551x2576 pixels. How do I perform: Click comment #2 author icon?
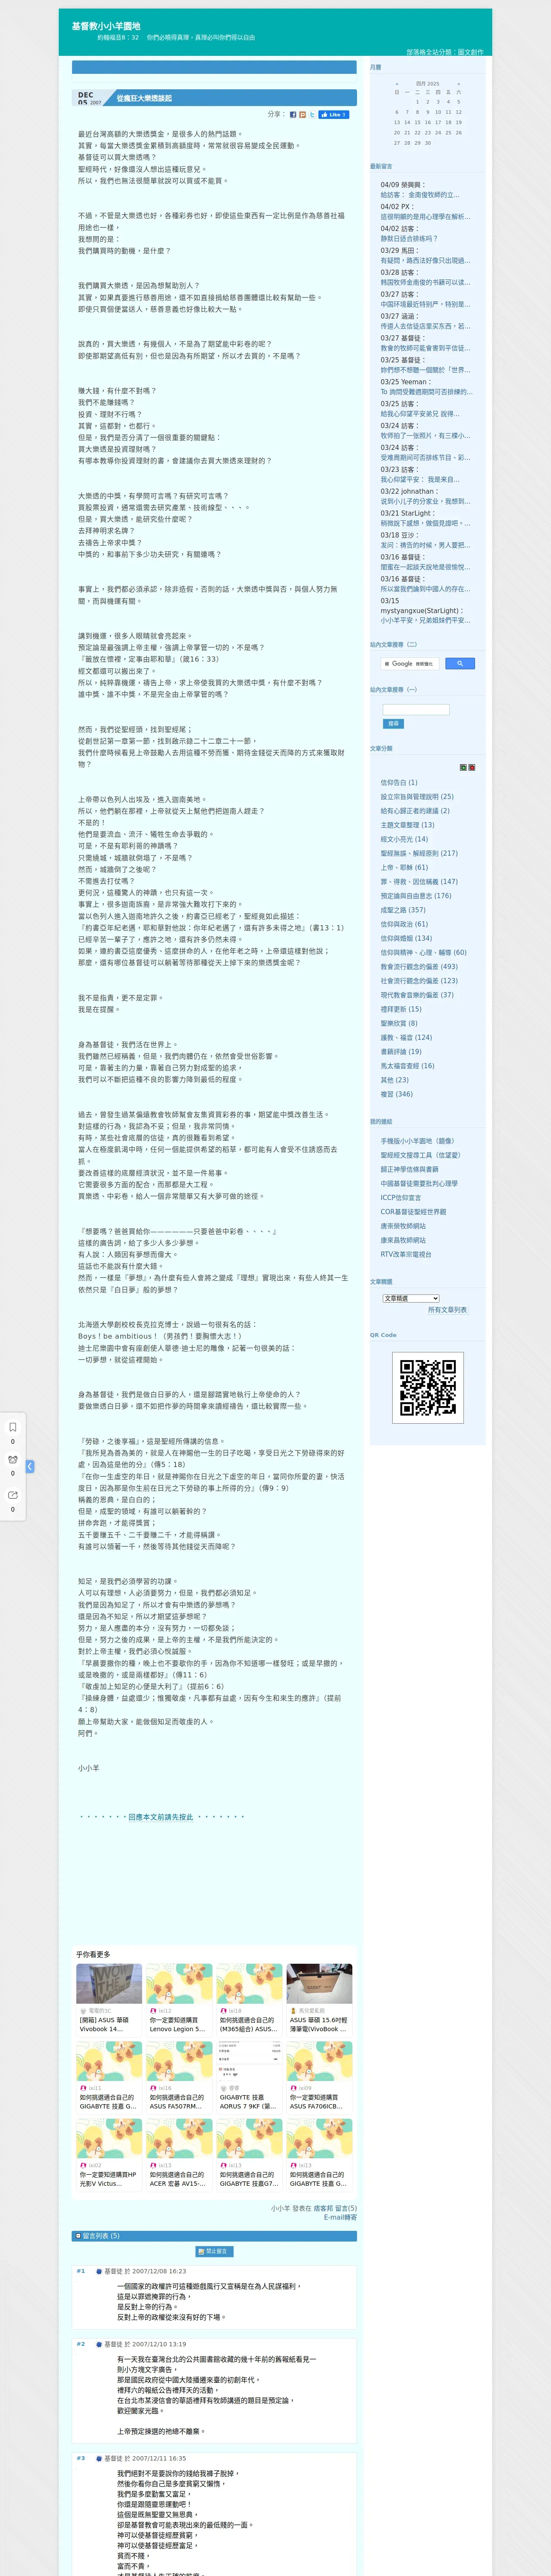pyautogui.click(x=100, y=2344)
